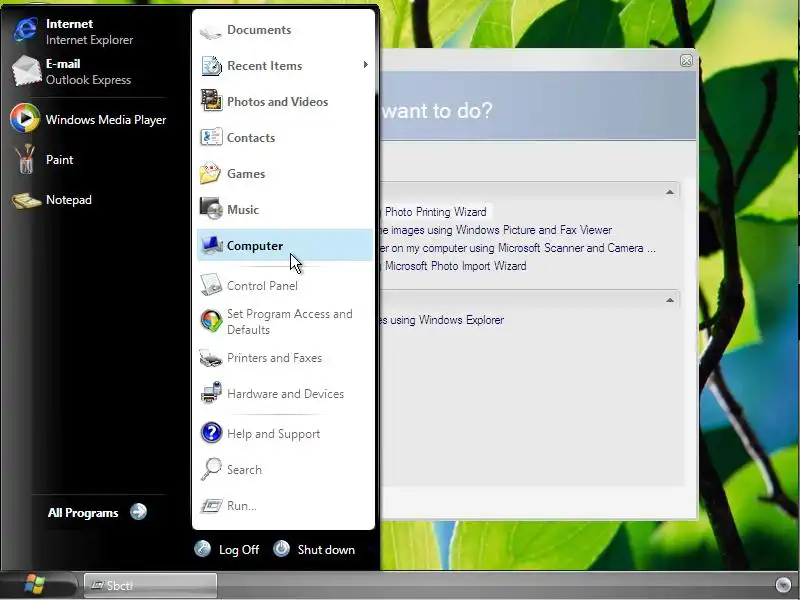
Task: Click the Computer monitor icon
Action: 211,245
